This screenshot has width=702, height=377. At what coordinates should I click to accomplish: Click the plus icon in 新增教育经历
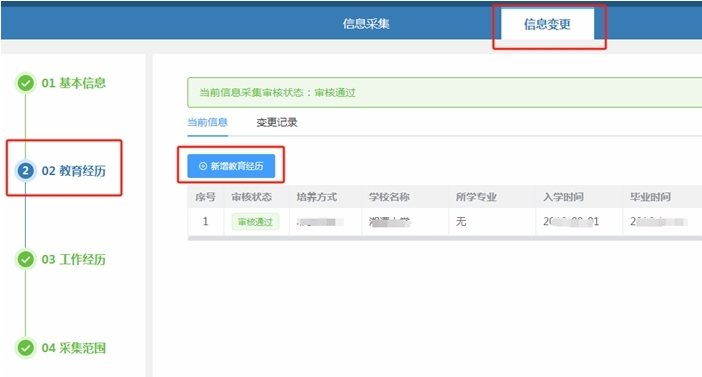(x=203, y=166)
